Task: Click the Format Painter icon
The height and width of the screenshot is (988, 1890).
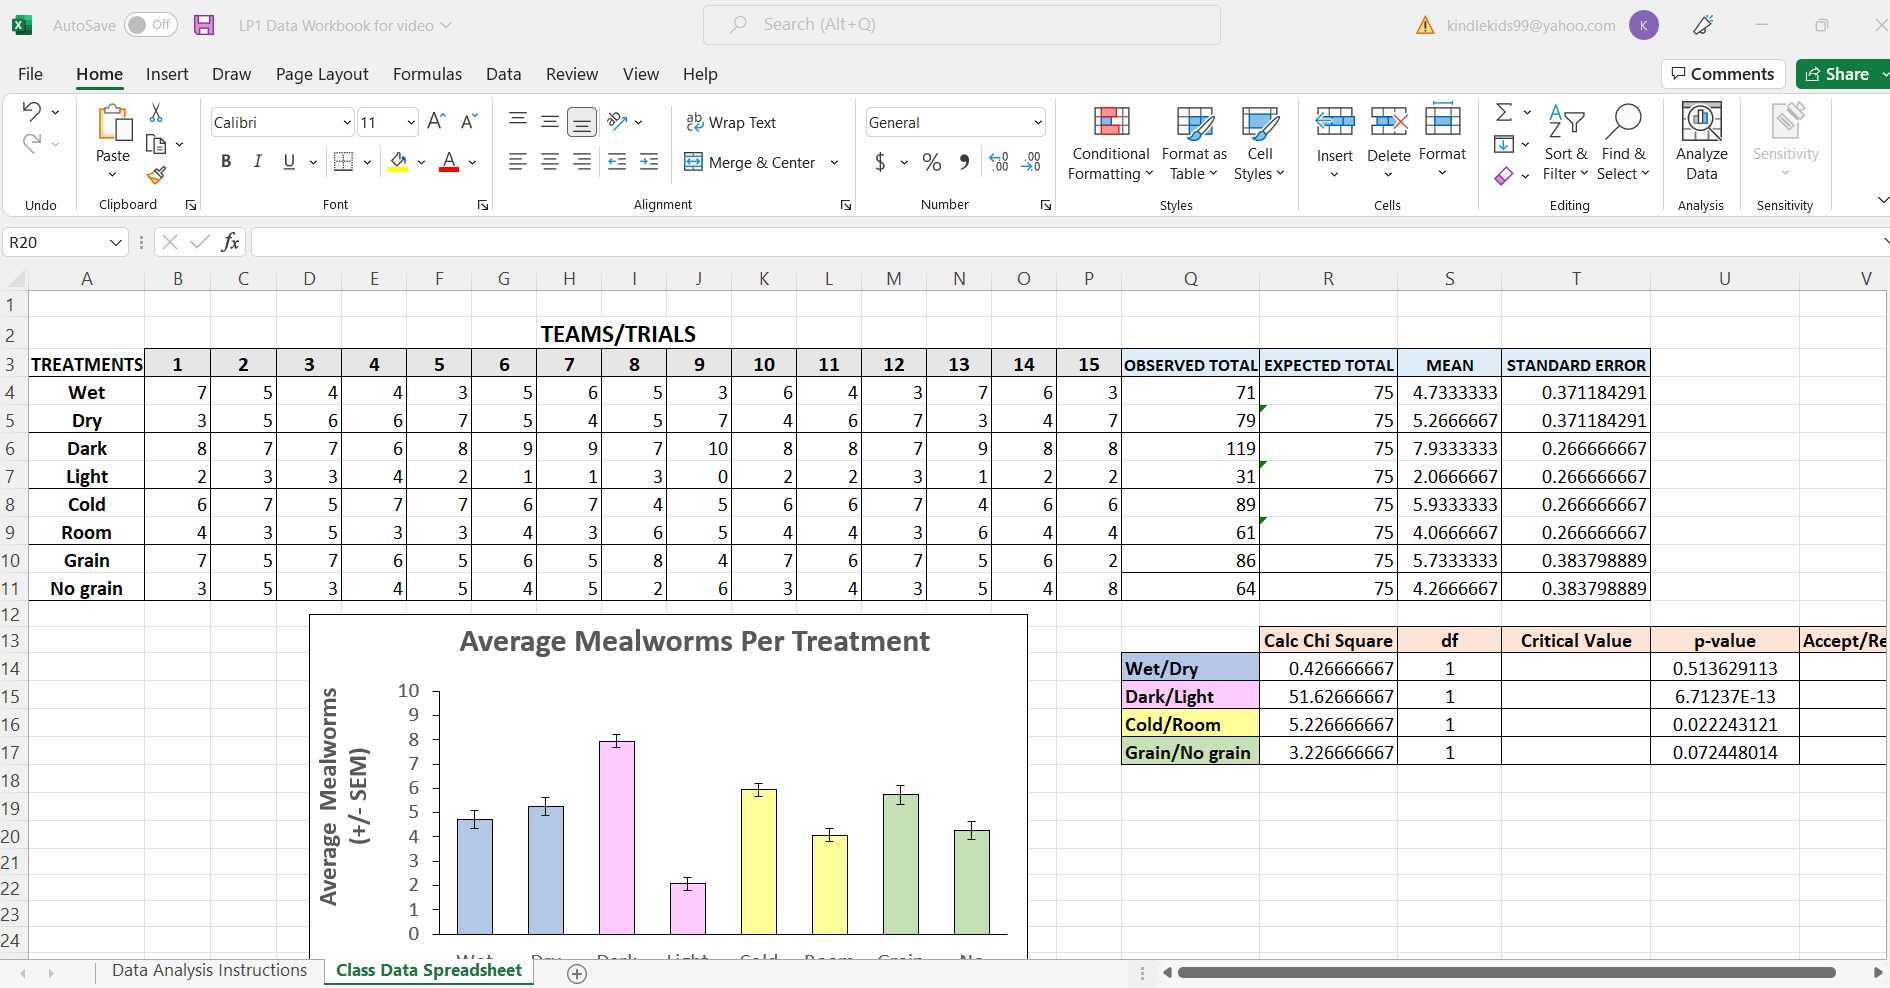Action: click(x=156, y=176)
